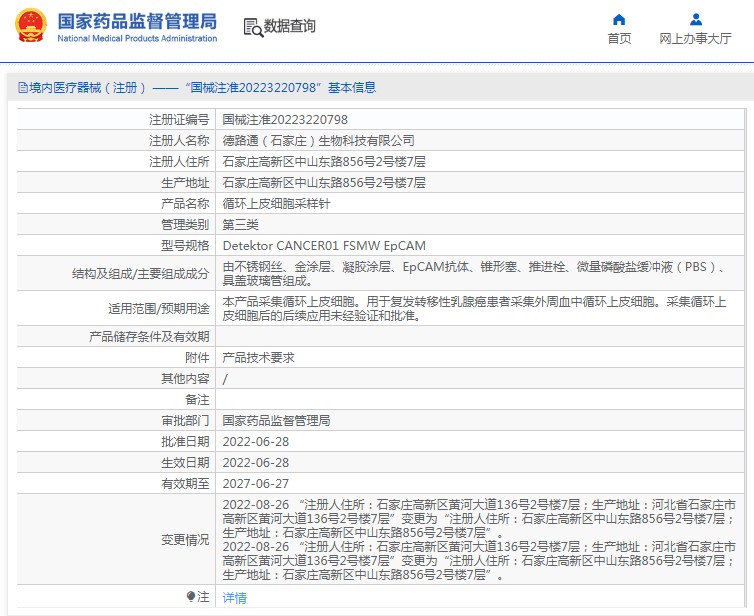Click the intended use description text

[474, 309]
